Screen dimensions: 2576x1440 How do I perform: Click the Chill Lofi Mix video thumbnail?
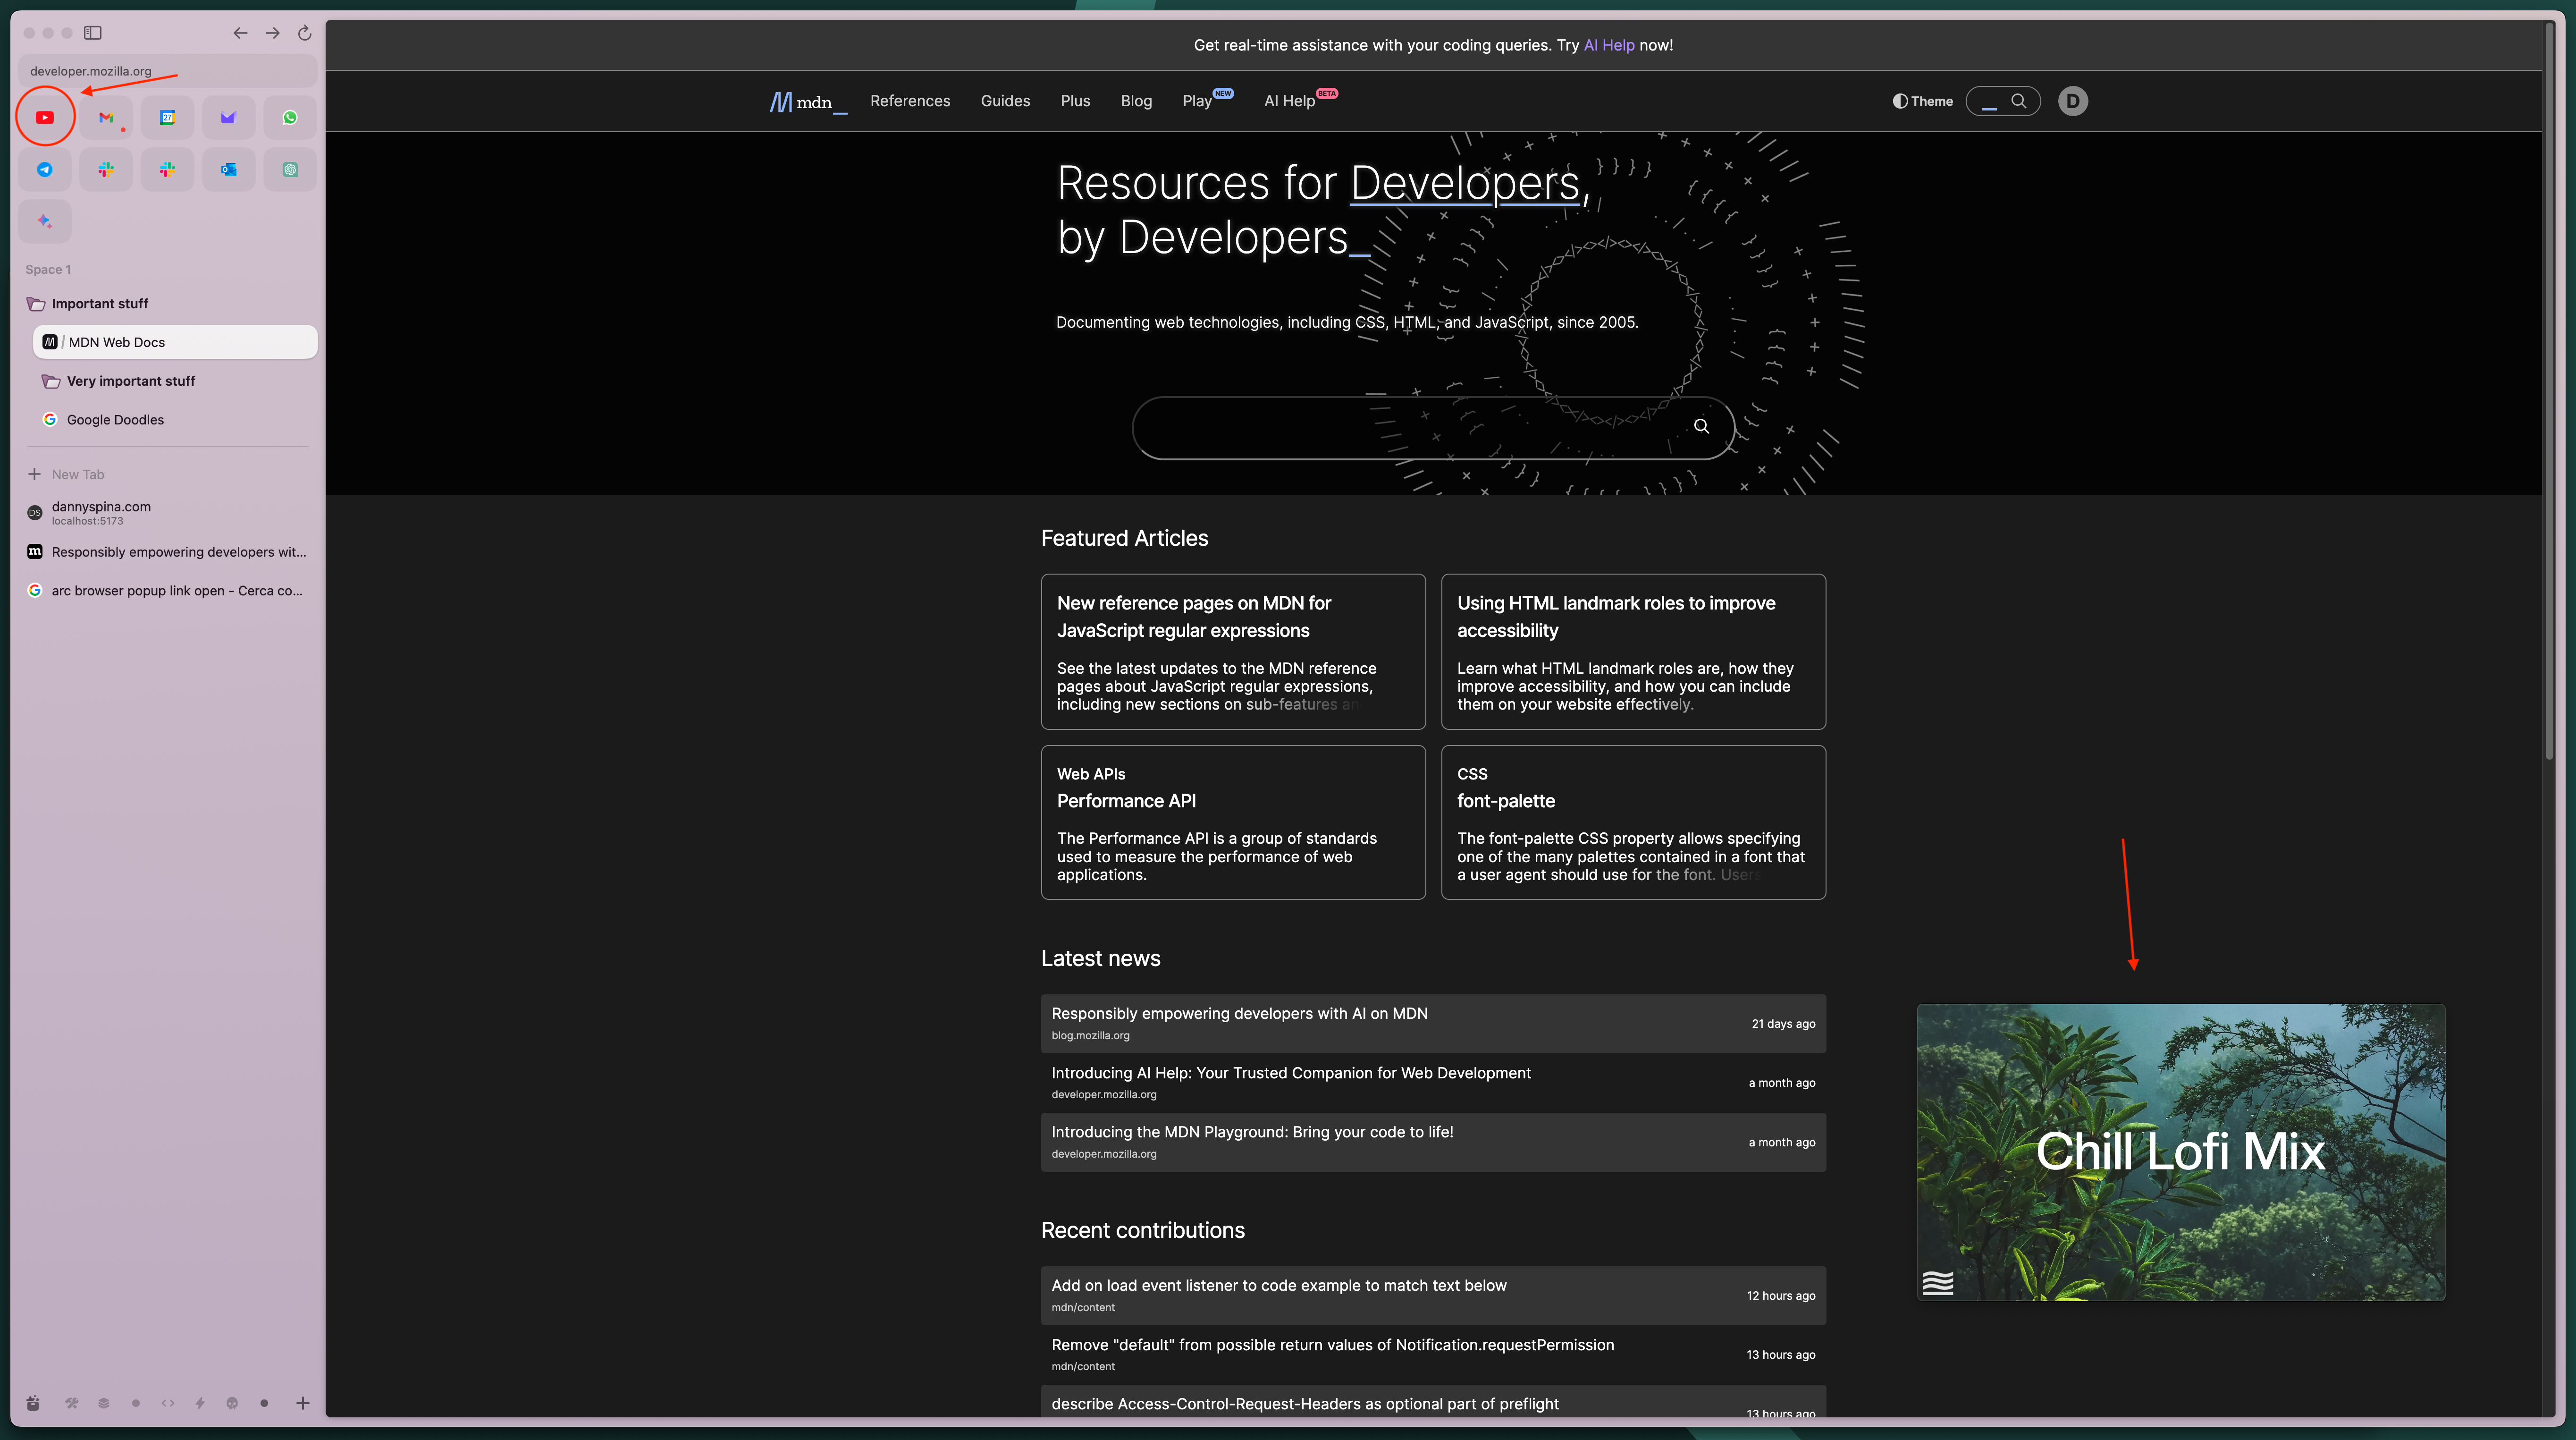tap(2181, 1152)
